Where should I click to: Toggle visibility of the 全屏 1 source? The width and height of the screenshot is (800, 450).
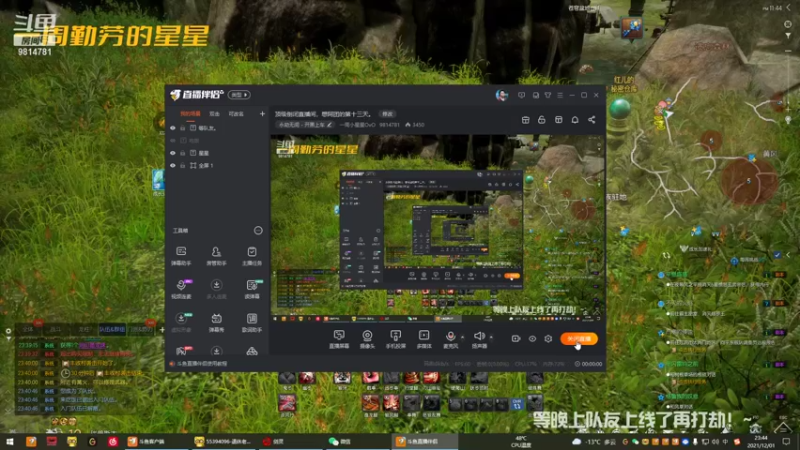click(172, 165)
